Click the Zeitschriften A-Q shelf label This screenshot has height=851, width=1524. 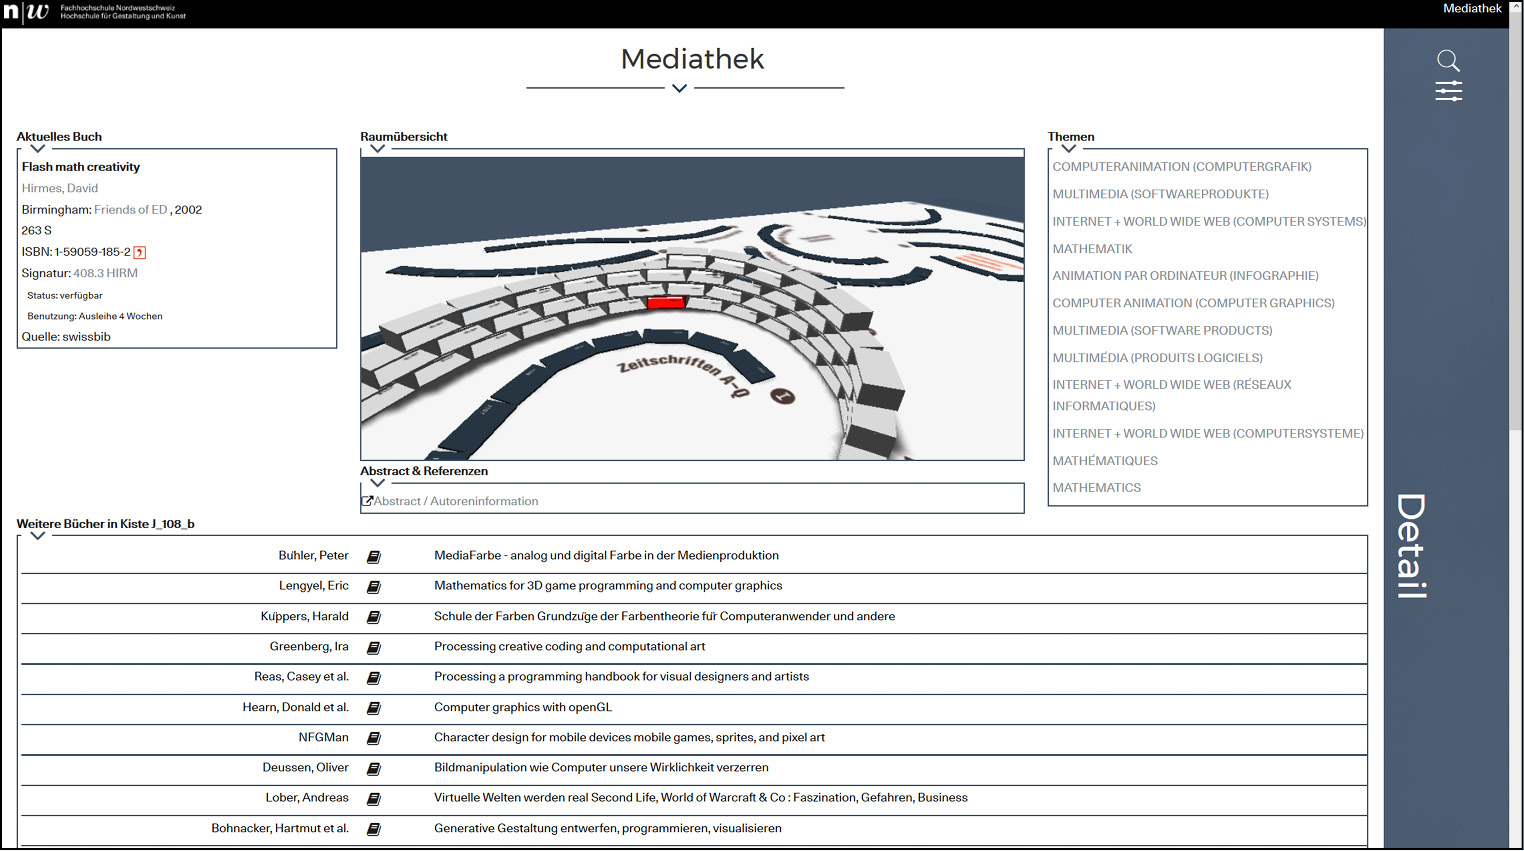tap(683, 376)
